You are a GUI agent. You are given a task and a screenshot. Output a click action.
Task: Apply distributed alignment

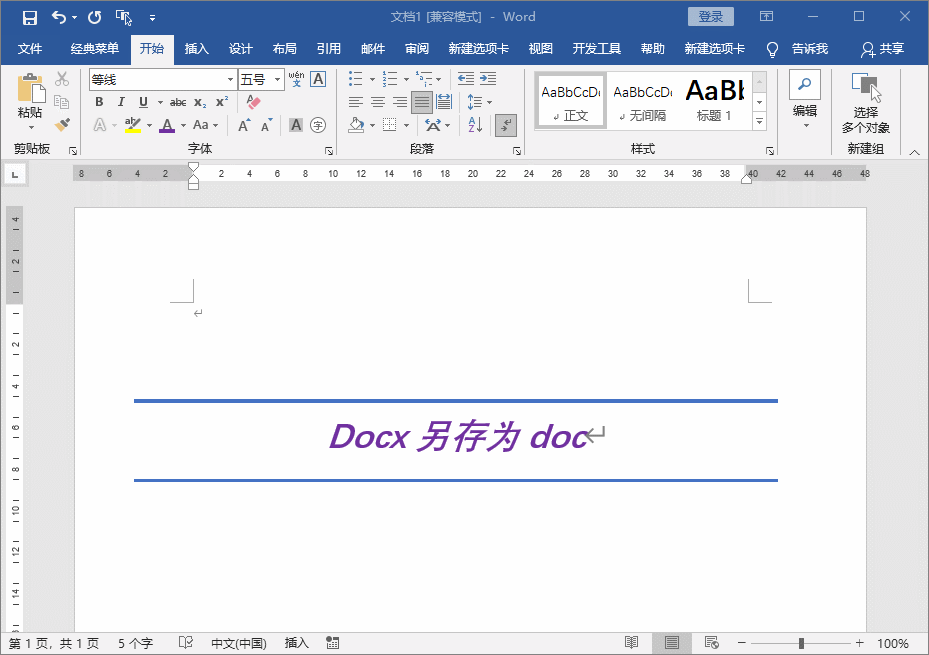pos(444,102)
